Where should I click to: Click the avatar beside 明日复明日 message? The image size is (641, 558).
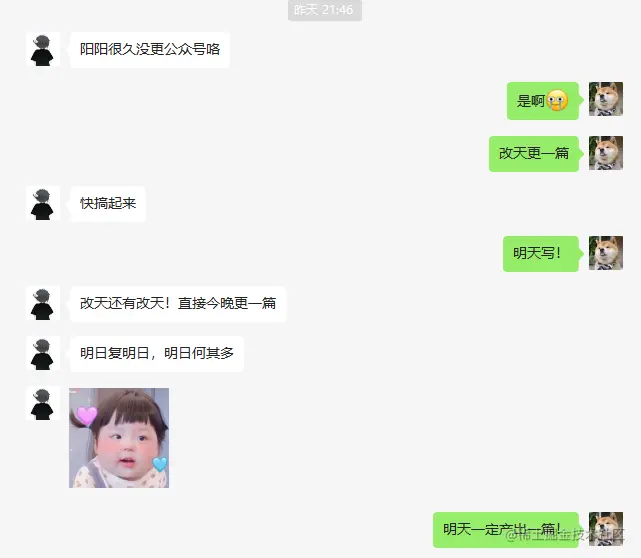click(43, 353)
